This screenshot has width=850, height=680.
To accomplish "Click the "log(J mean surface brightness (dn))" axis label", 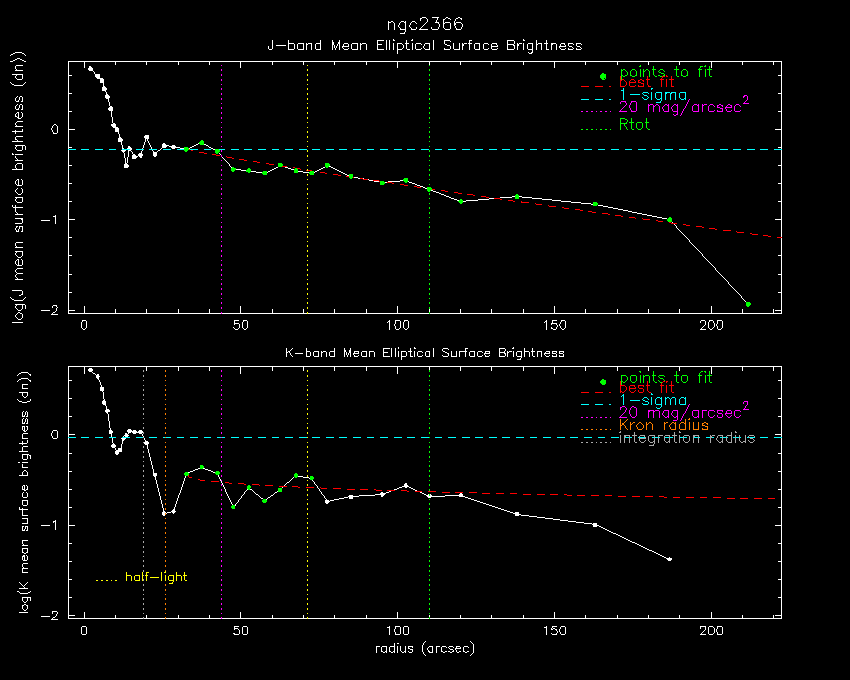I will click(x=20, y=188).
